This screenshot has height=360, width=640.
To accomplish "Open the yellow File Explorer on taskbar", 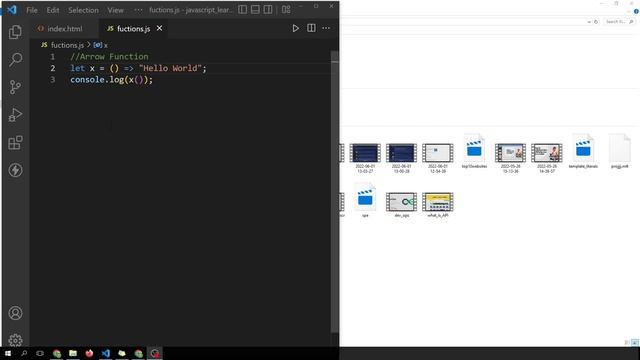I will 122,353.
